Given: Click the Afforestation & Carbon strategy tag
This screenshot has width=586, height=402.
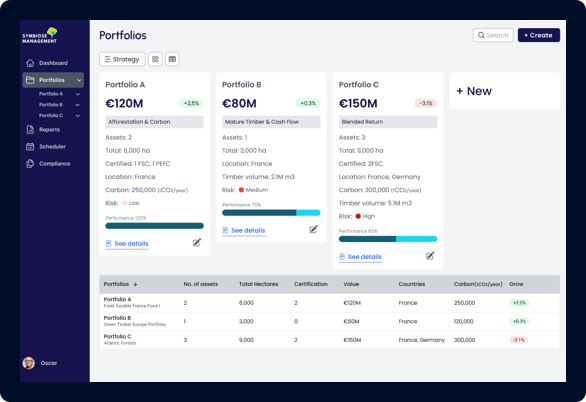Looking at the screenshot, I should (x=154, y=122).
